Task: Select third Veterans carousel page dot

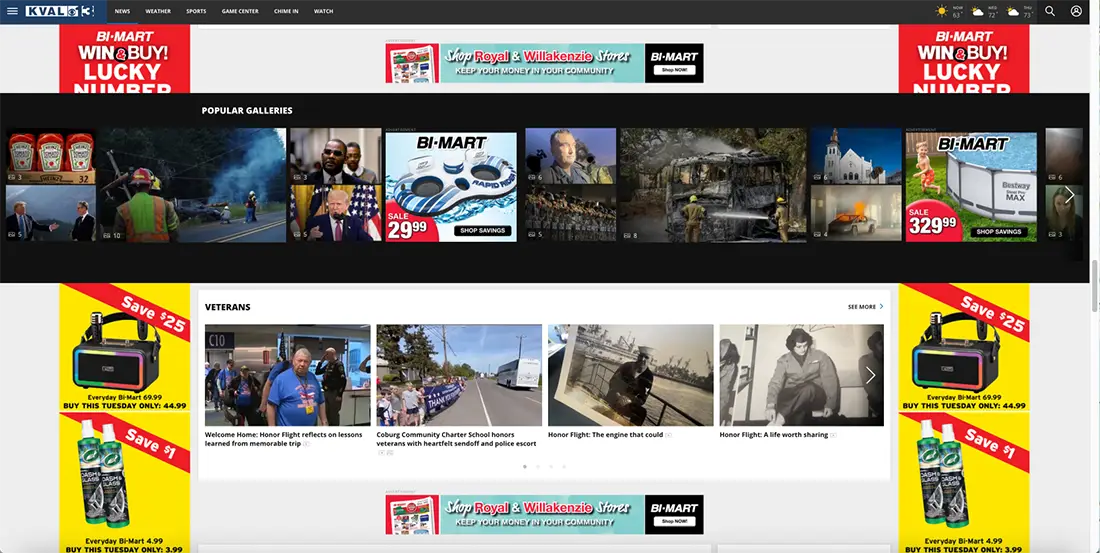Action: [551, 467]
